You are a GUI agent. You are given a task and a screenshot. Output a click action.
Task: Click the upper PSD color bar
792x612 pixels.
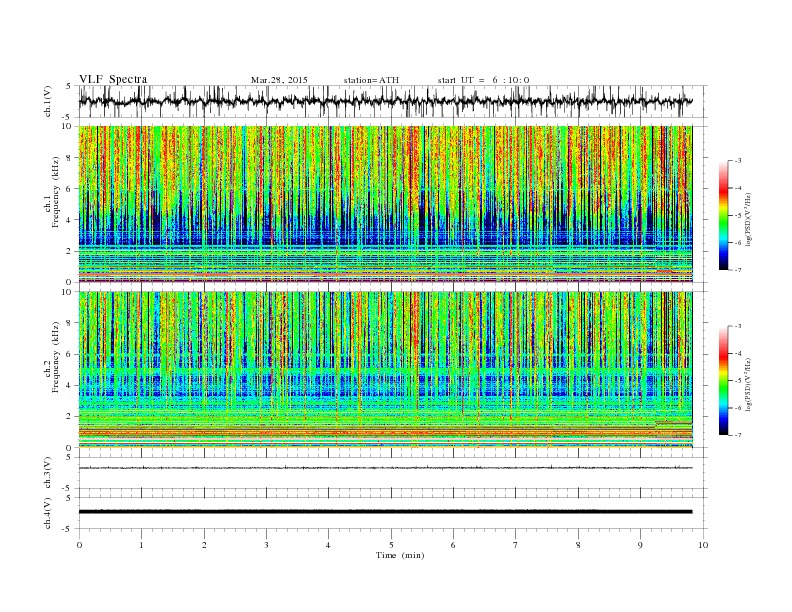[x=723, y=215]
